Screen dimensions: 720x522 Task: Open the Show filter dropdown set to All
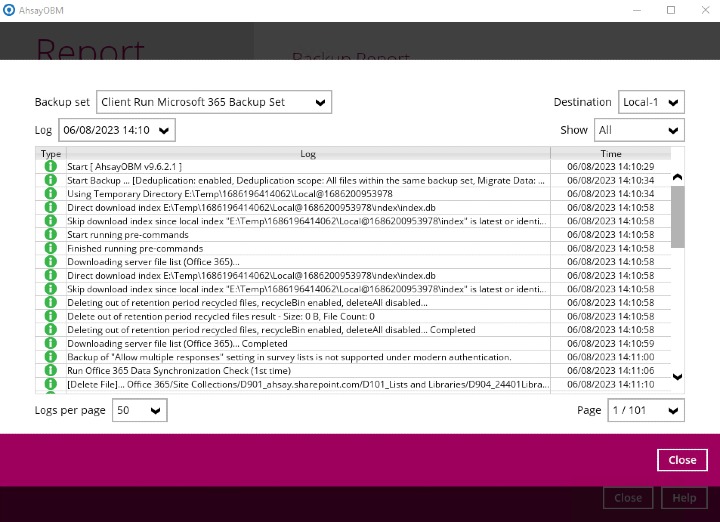point(639,130)
